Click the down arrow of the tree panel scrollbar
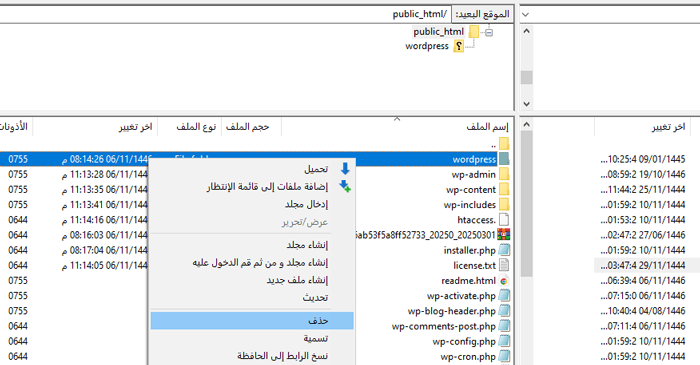Screen dimensions: 700x365 click(526, 104)
